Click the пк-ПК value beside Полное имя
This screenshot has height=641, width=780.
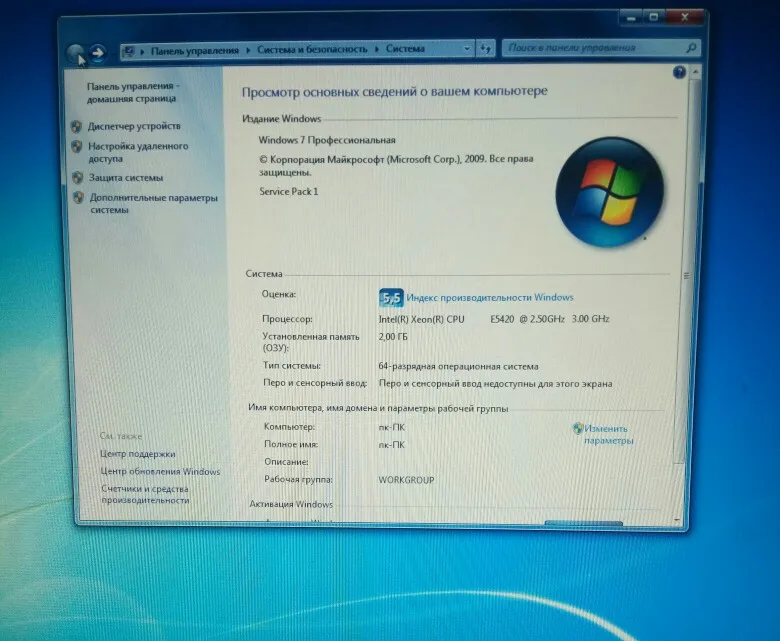tap(391, 445)
